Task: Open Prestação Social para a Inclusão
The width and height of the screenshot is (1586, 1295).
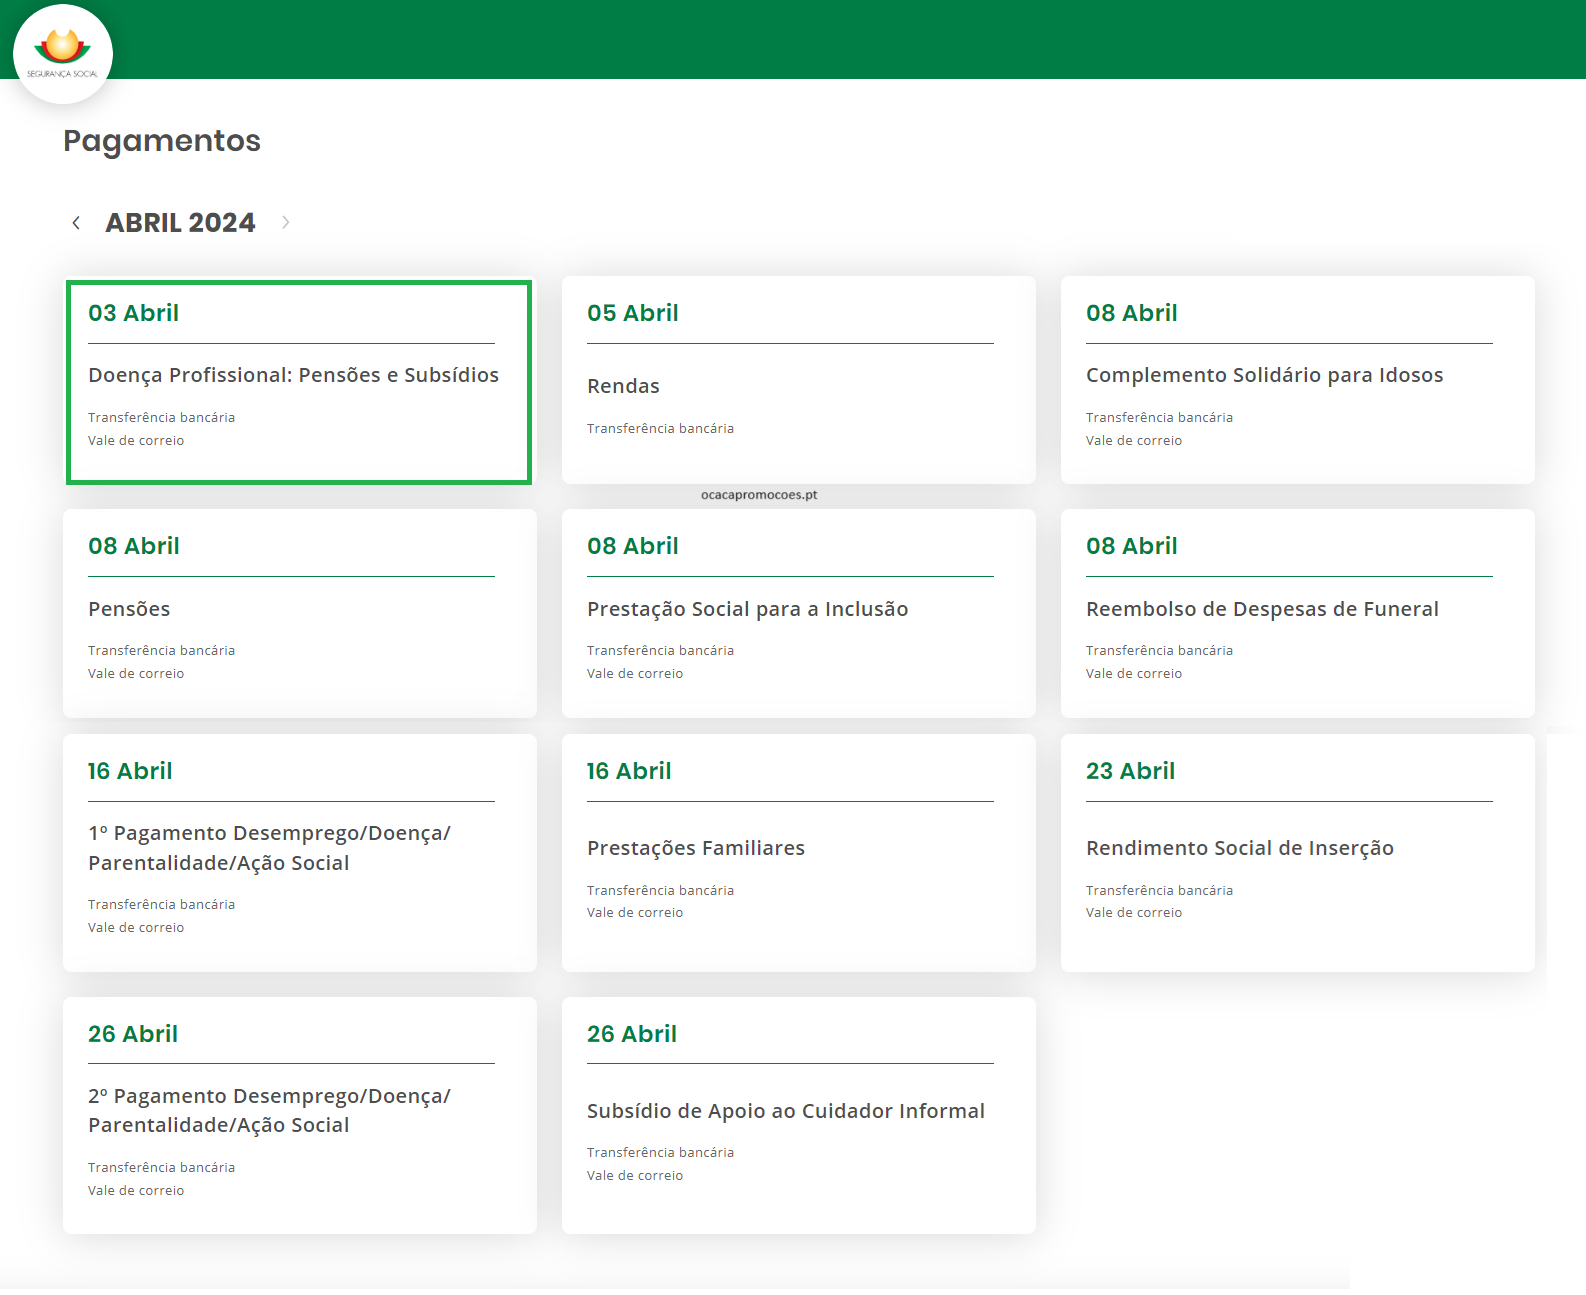Action: pos(747,610)
